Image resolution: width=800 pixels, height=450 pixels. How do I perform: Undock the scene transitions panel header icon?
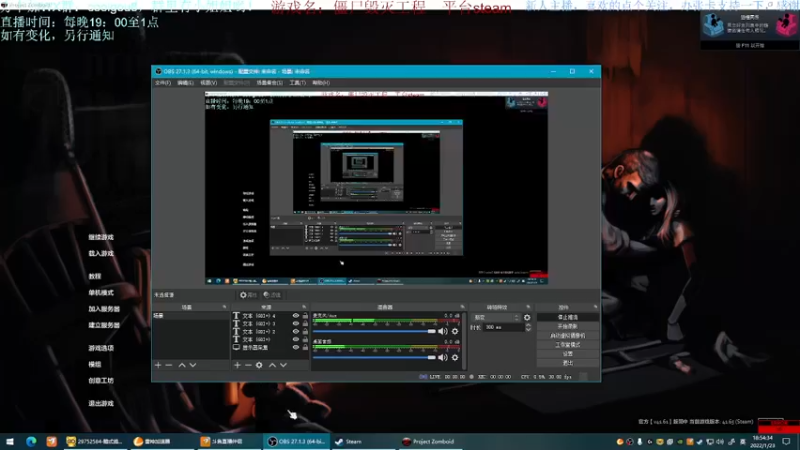(x=528, y=307)
